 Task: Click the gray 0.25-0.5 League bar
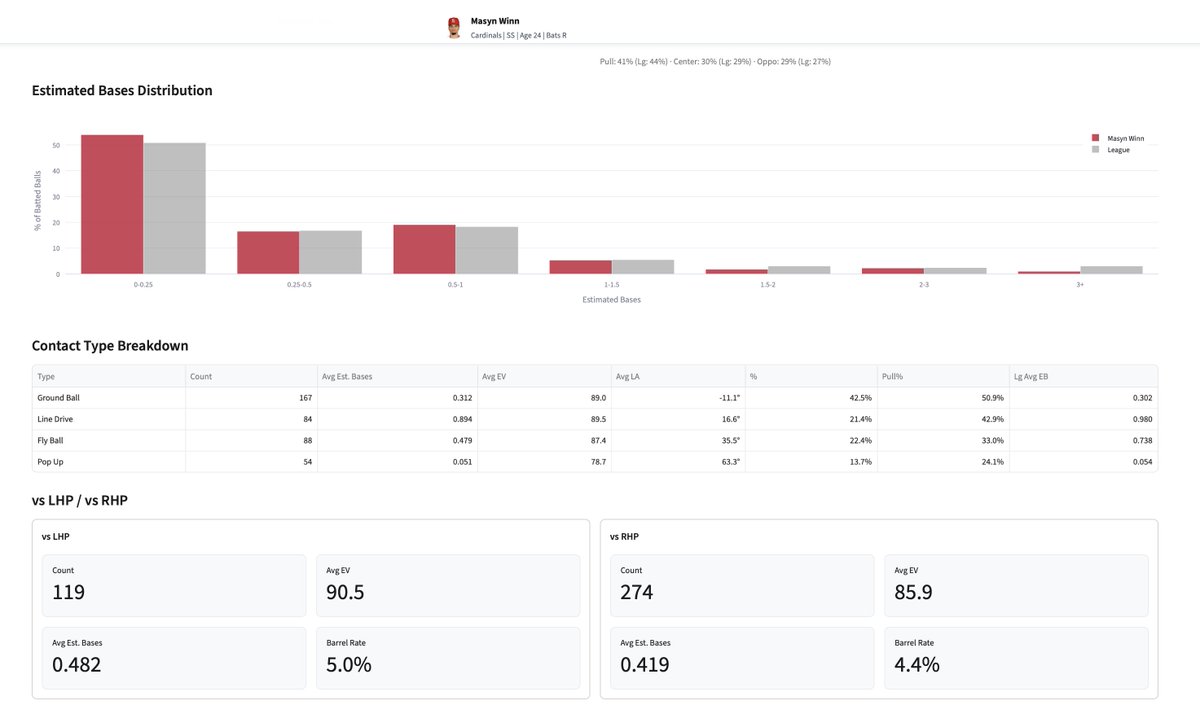330,252
